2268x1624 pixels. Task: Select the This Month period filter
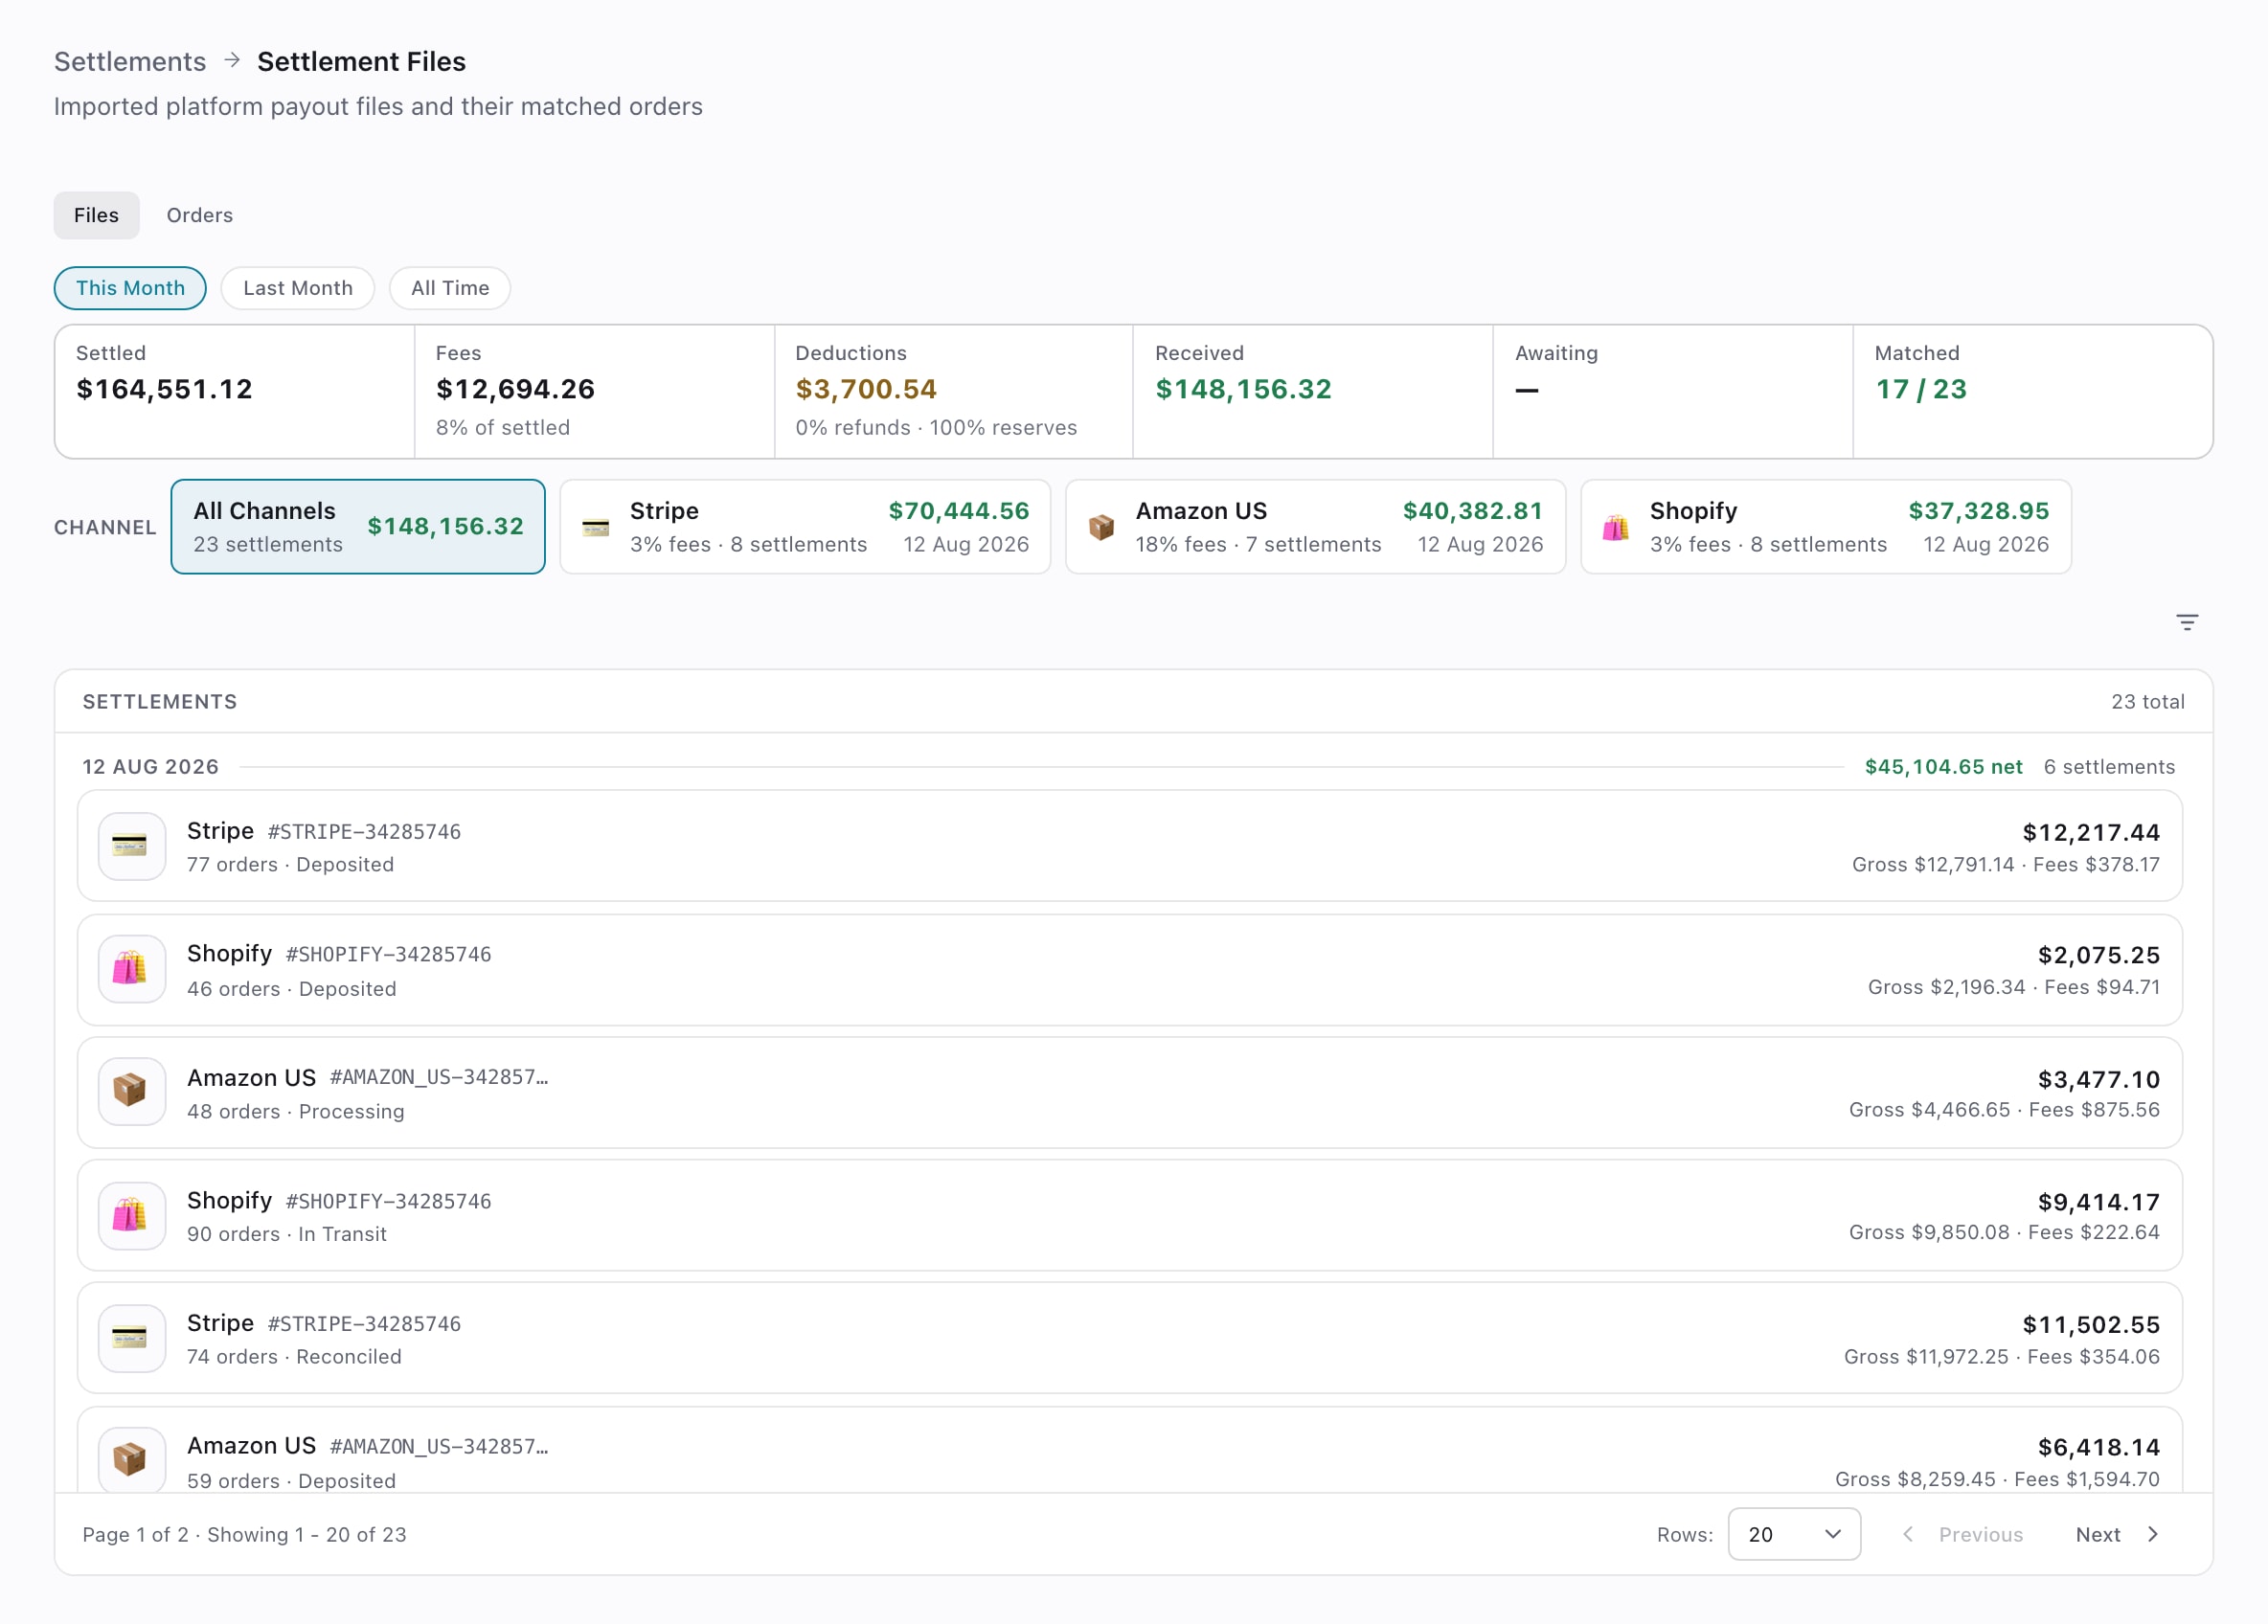[x=130, y=288]
